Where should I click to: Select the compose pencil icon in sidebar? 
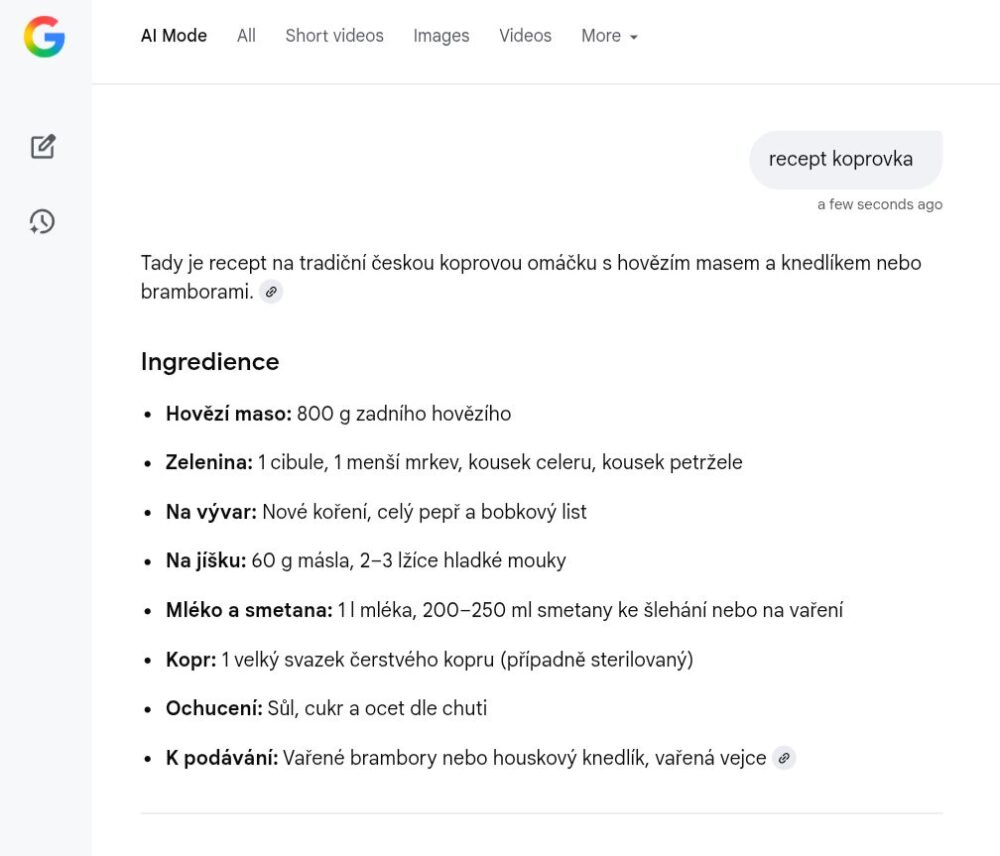coord(42,146)
